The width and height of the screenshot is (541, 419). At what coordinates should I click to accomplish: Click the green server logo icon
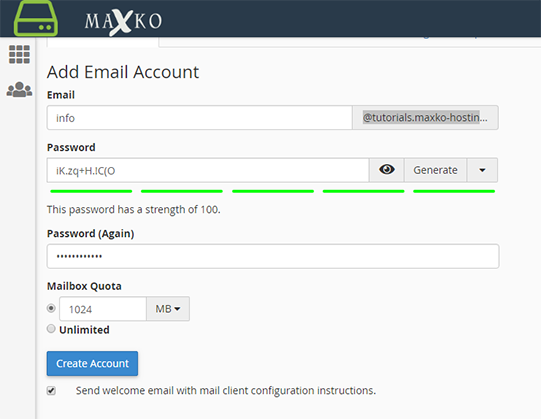(36, 18)
